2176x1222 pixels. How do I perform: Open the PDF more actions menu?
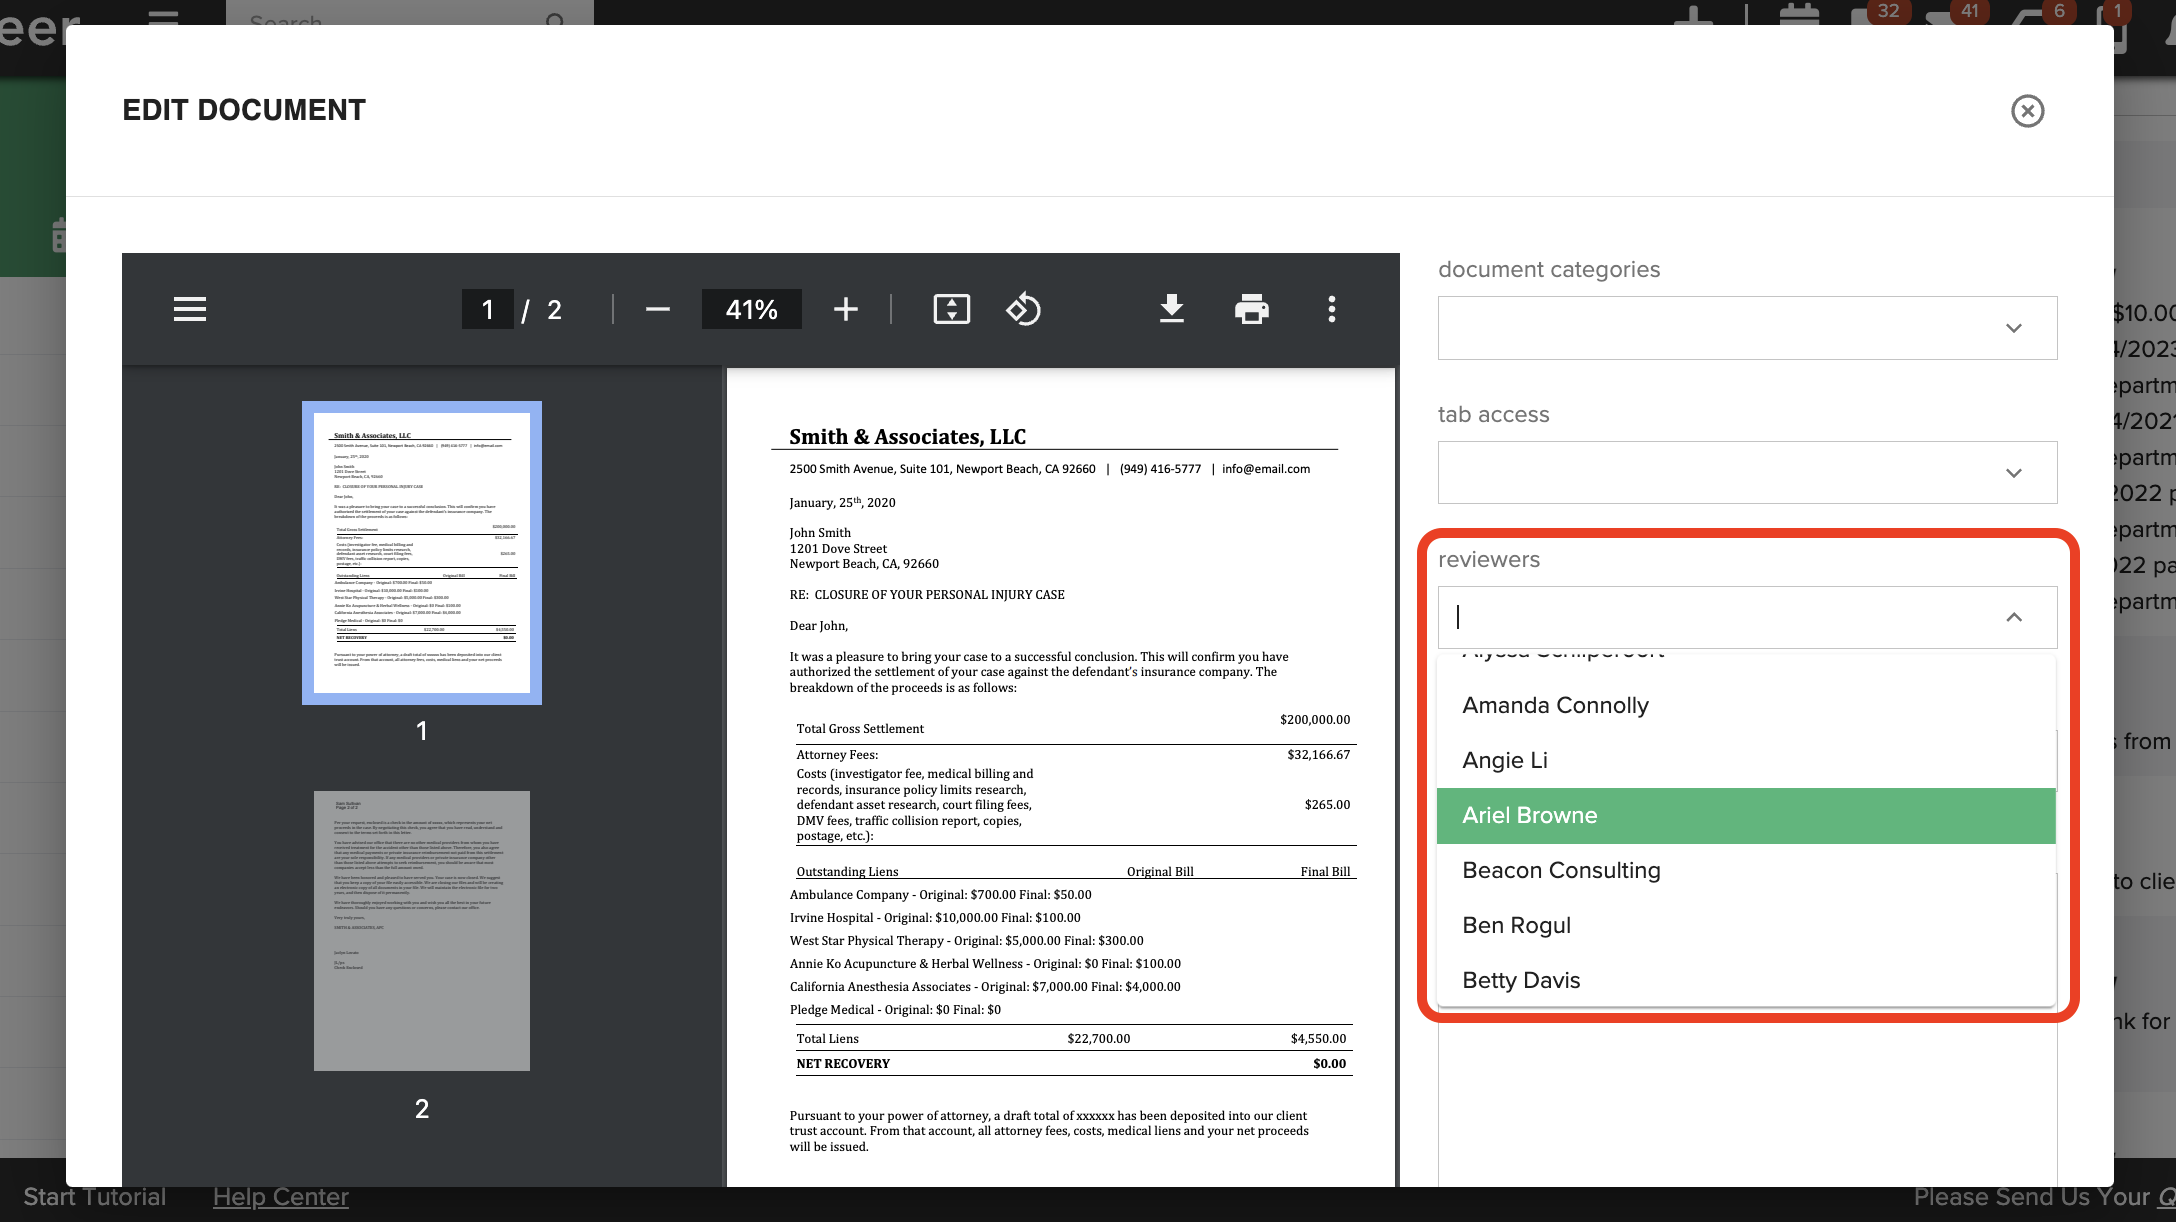click(x=1331, y=309)
